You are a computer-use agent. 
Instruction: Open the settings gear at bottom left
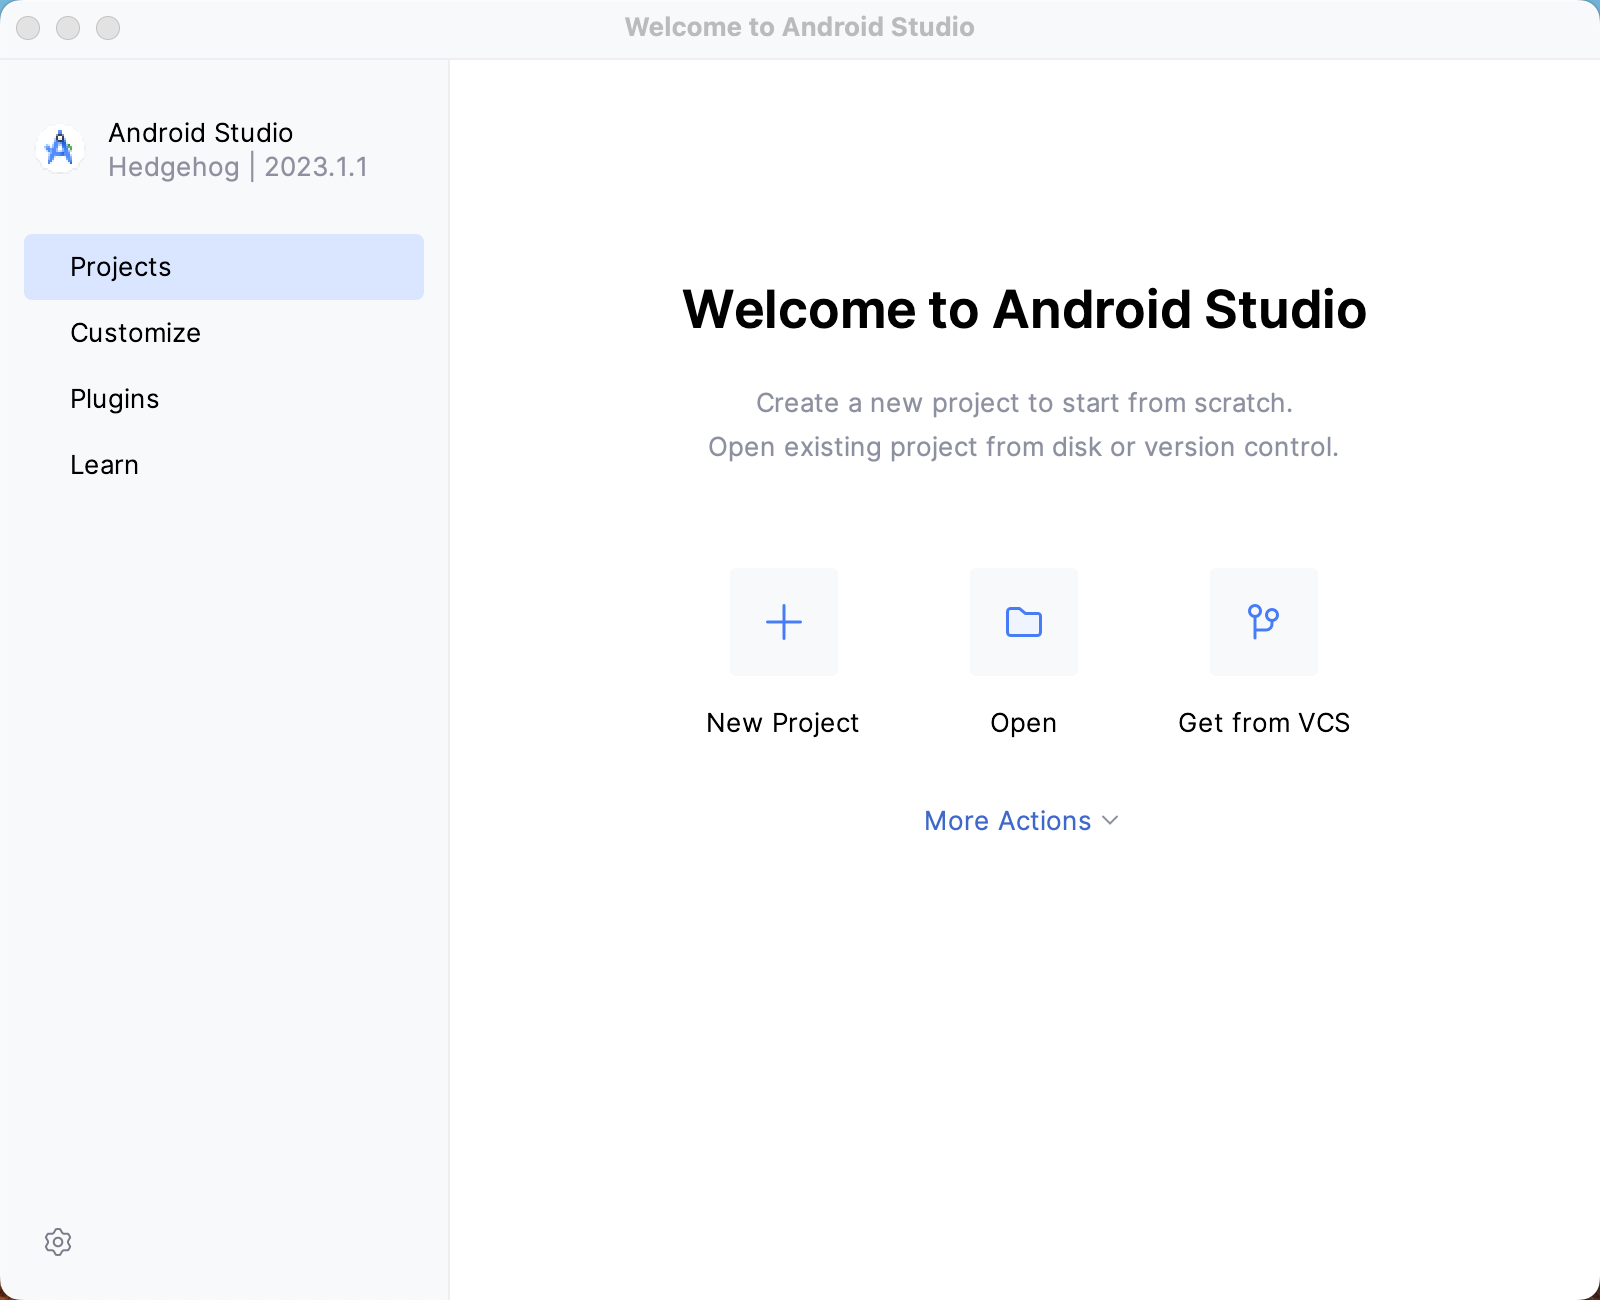tap(59, 1241)
